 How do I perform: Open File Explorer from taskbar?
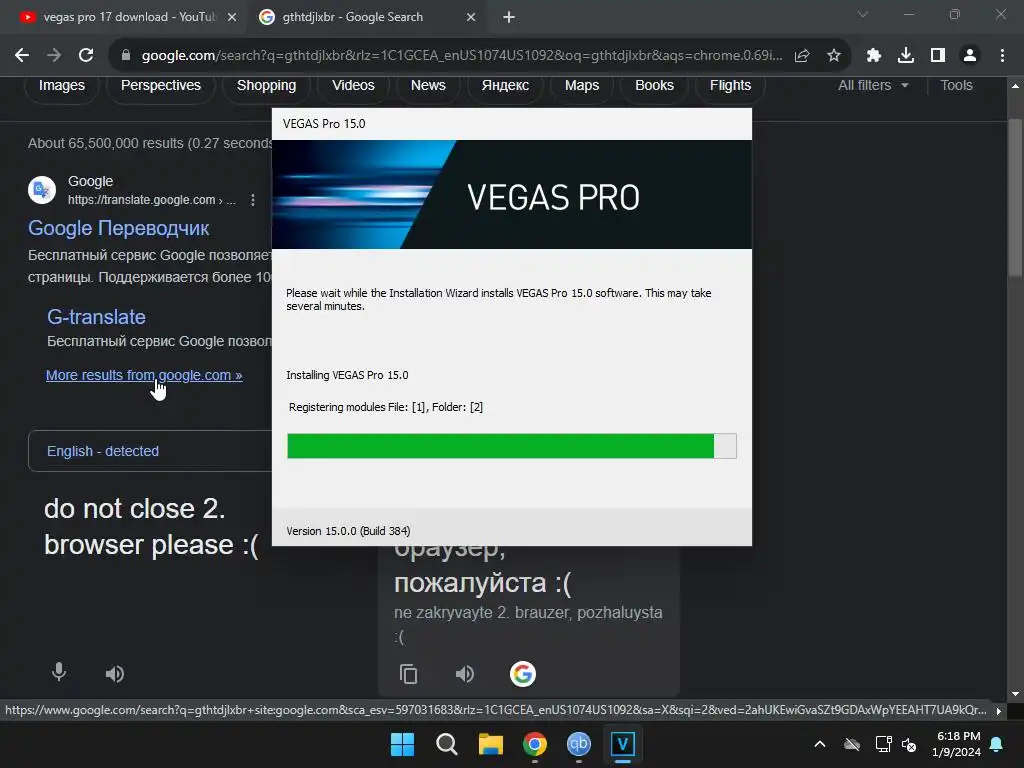[x=490, y=744]
